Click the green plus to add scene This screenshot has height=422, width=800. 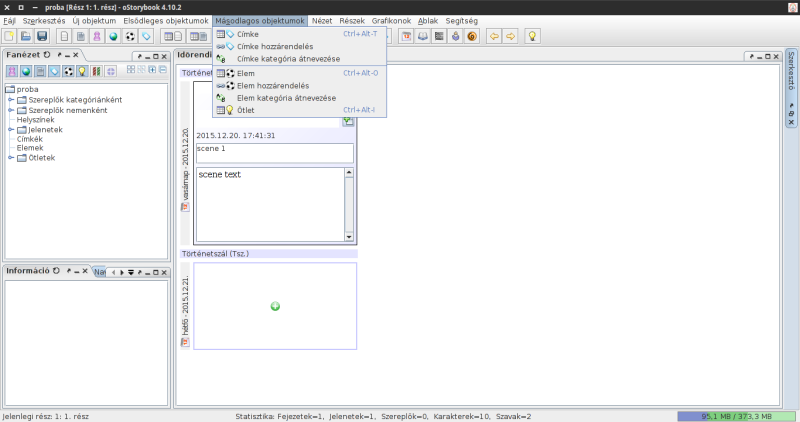pos(275,306)
